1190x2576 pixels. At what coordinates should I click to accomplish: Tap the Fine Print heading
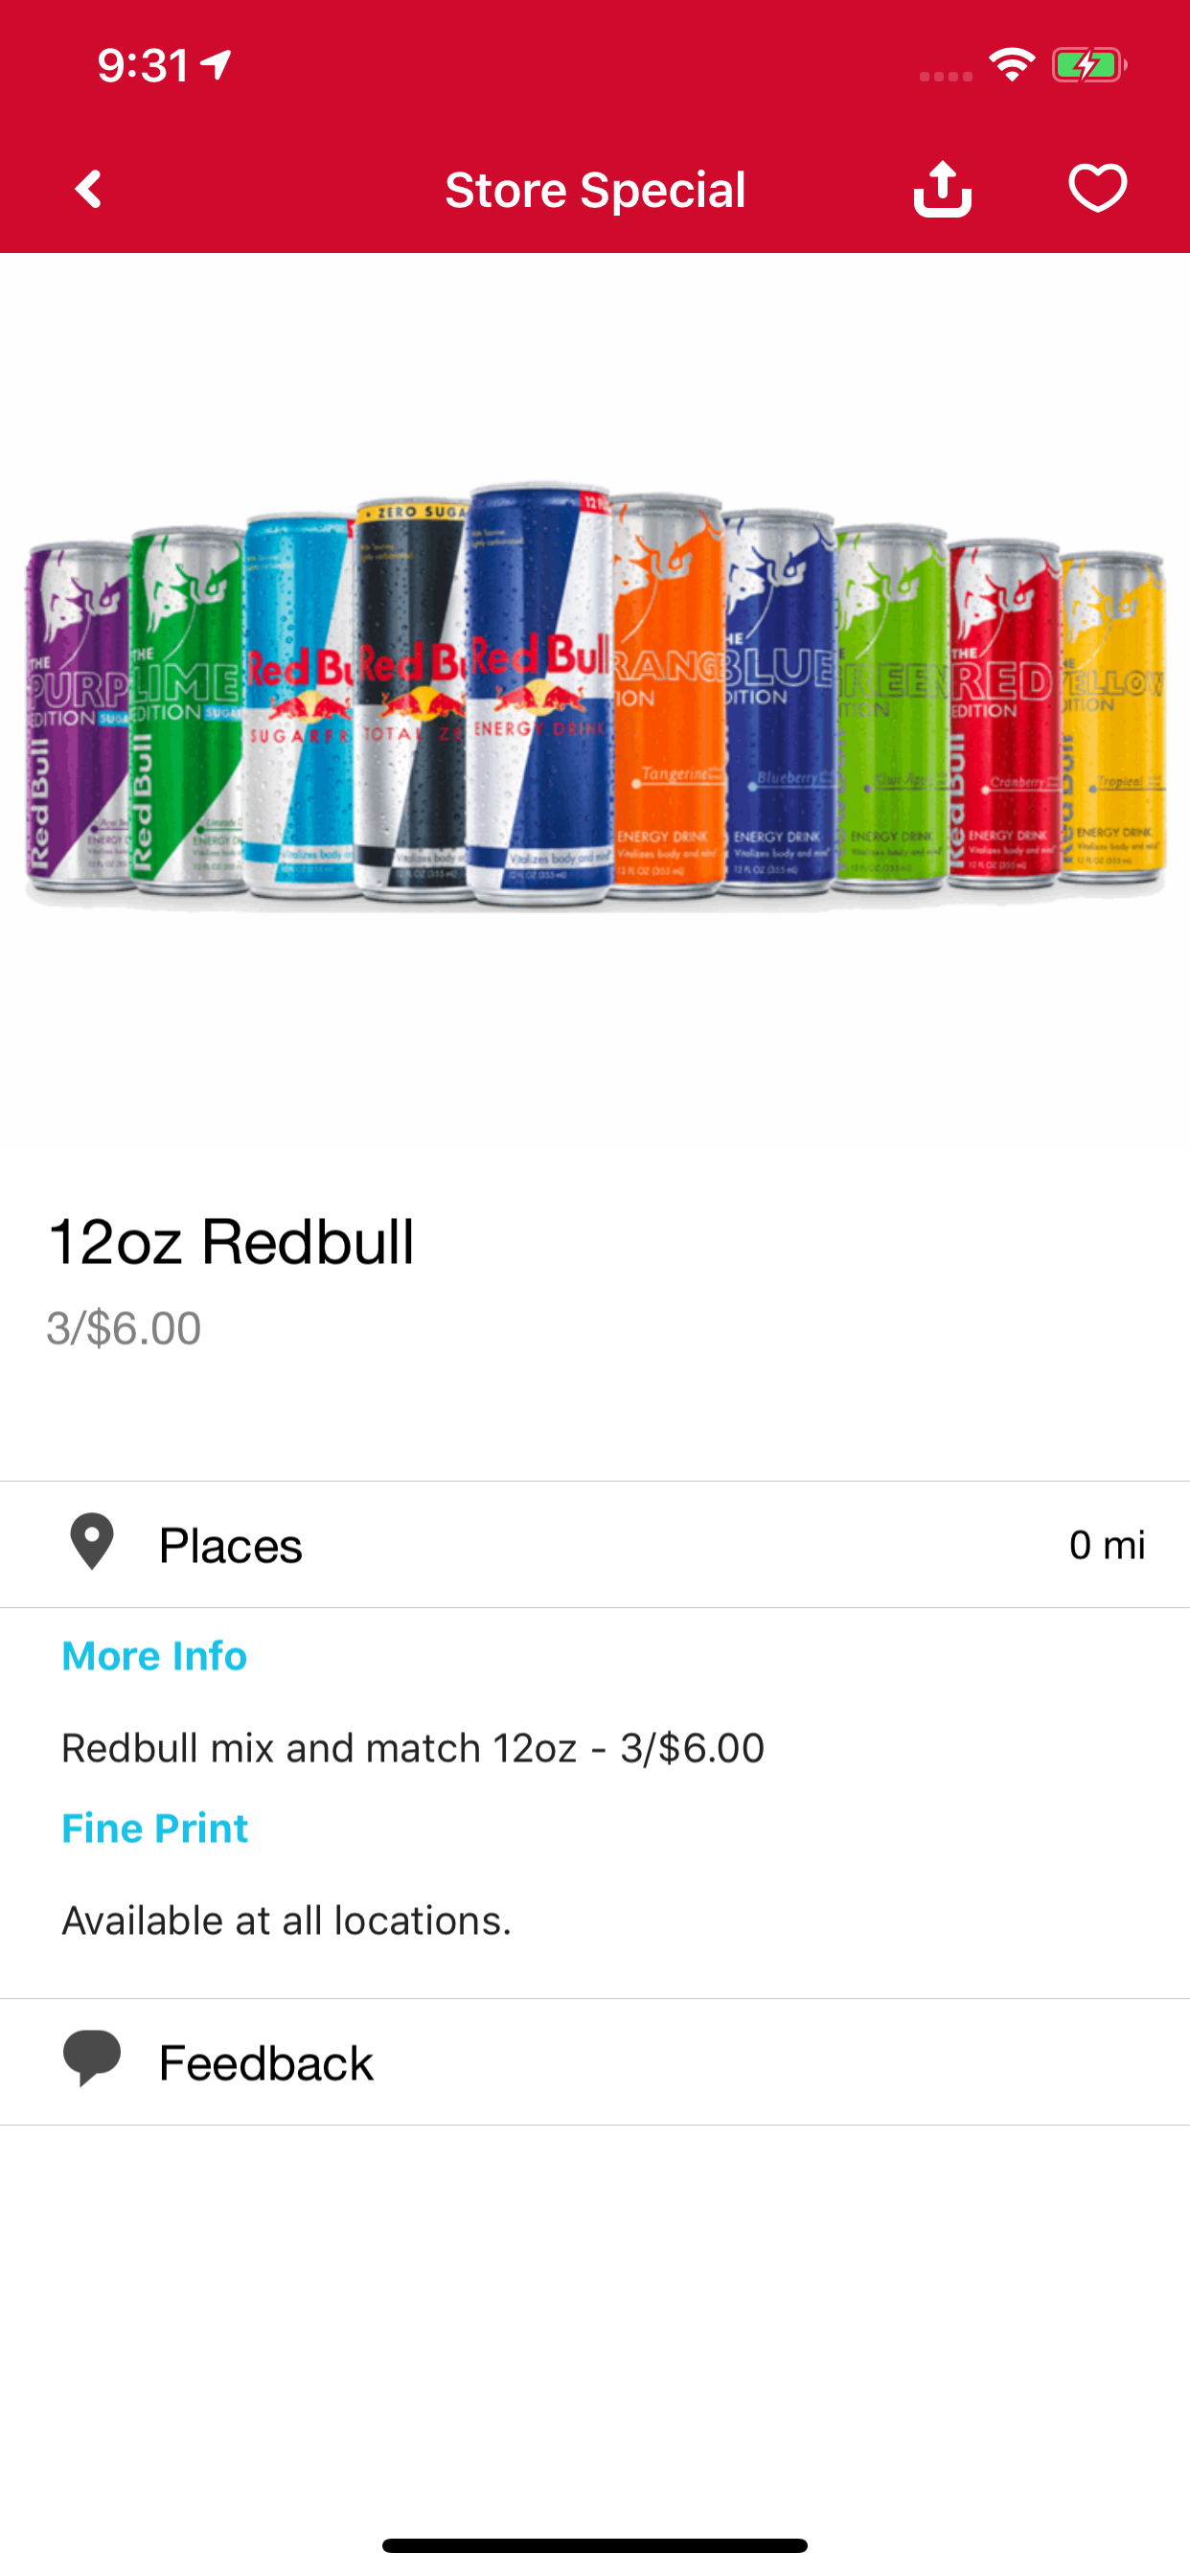click(x=155, y=1828)
